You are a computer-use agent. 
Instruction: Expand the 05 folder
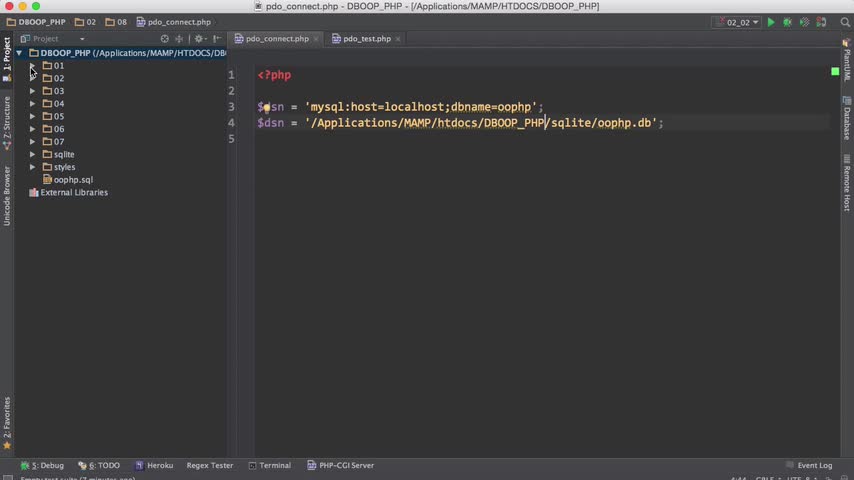(33, 116)
